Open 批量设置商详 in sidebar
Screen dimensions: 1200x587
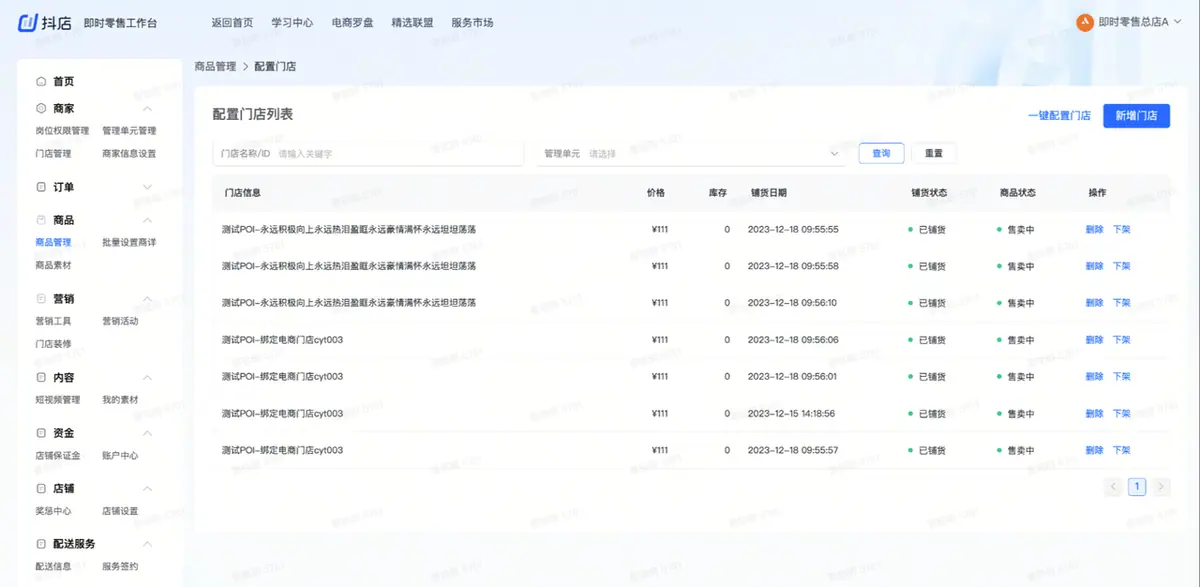[129, 242]
